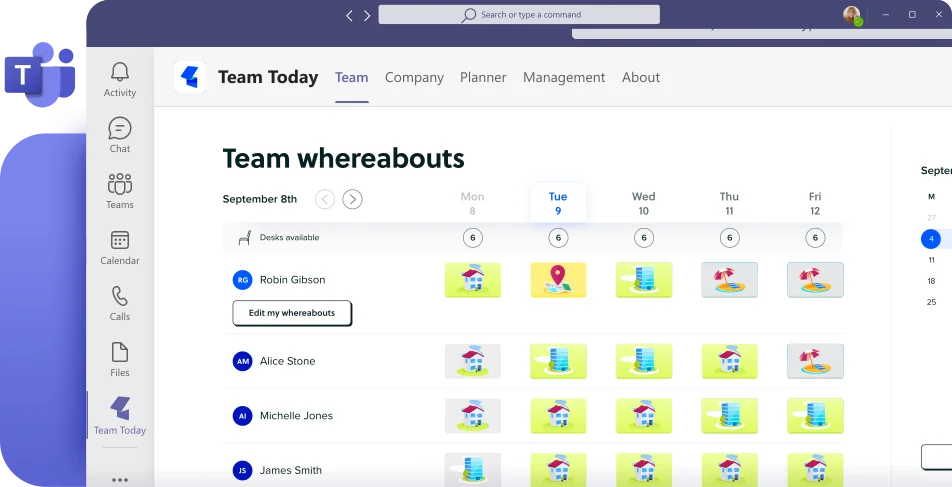Click the RG avatar badge
Screen dimensions: 952x487
[242, 280]
